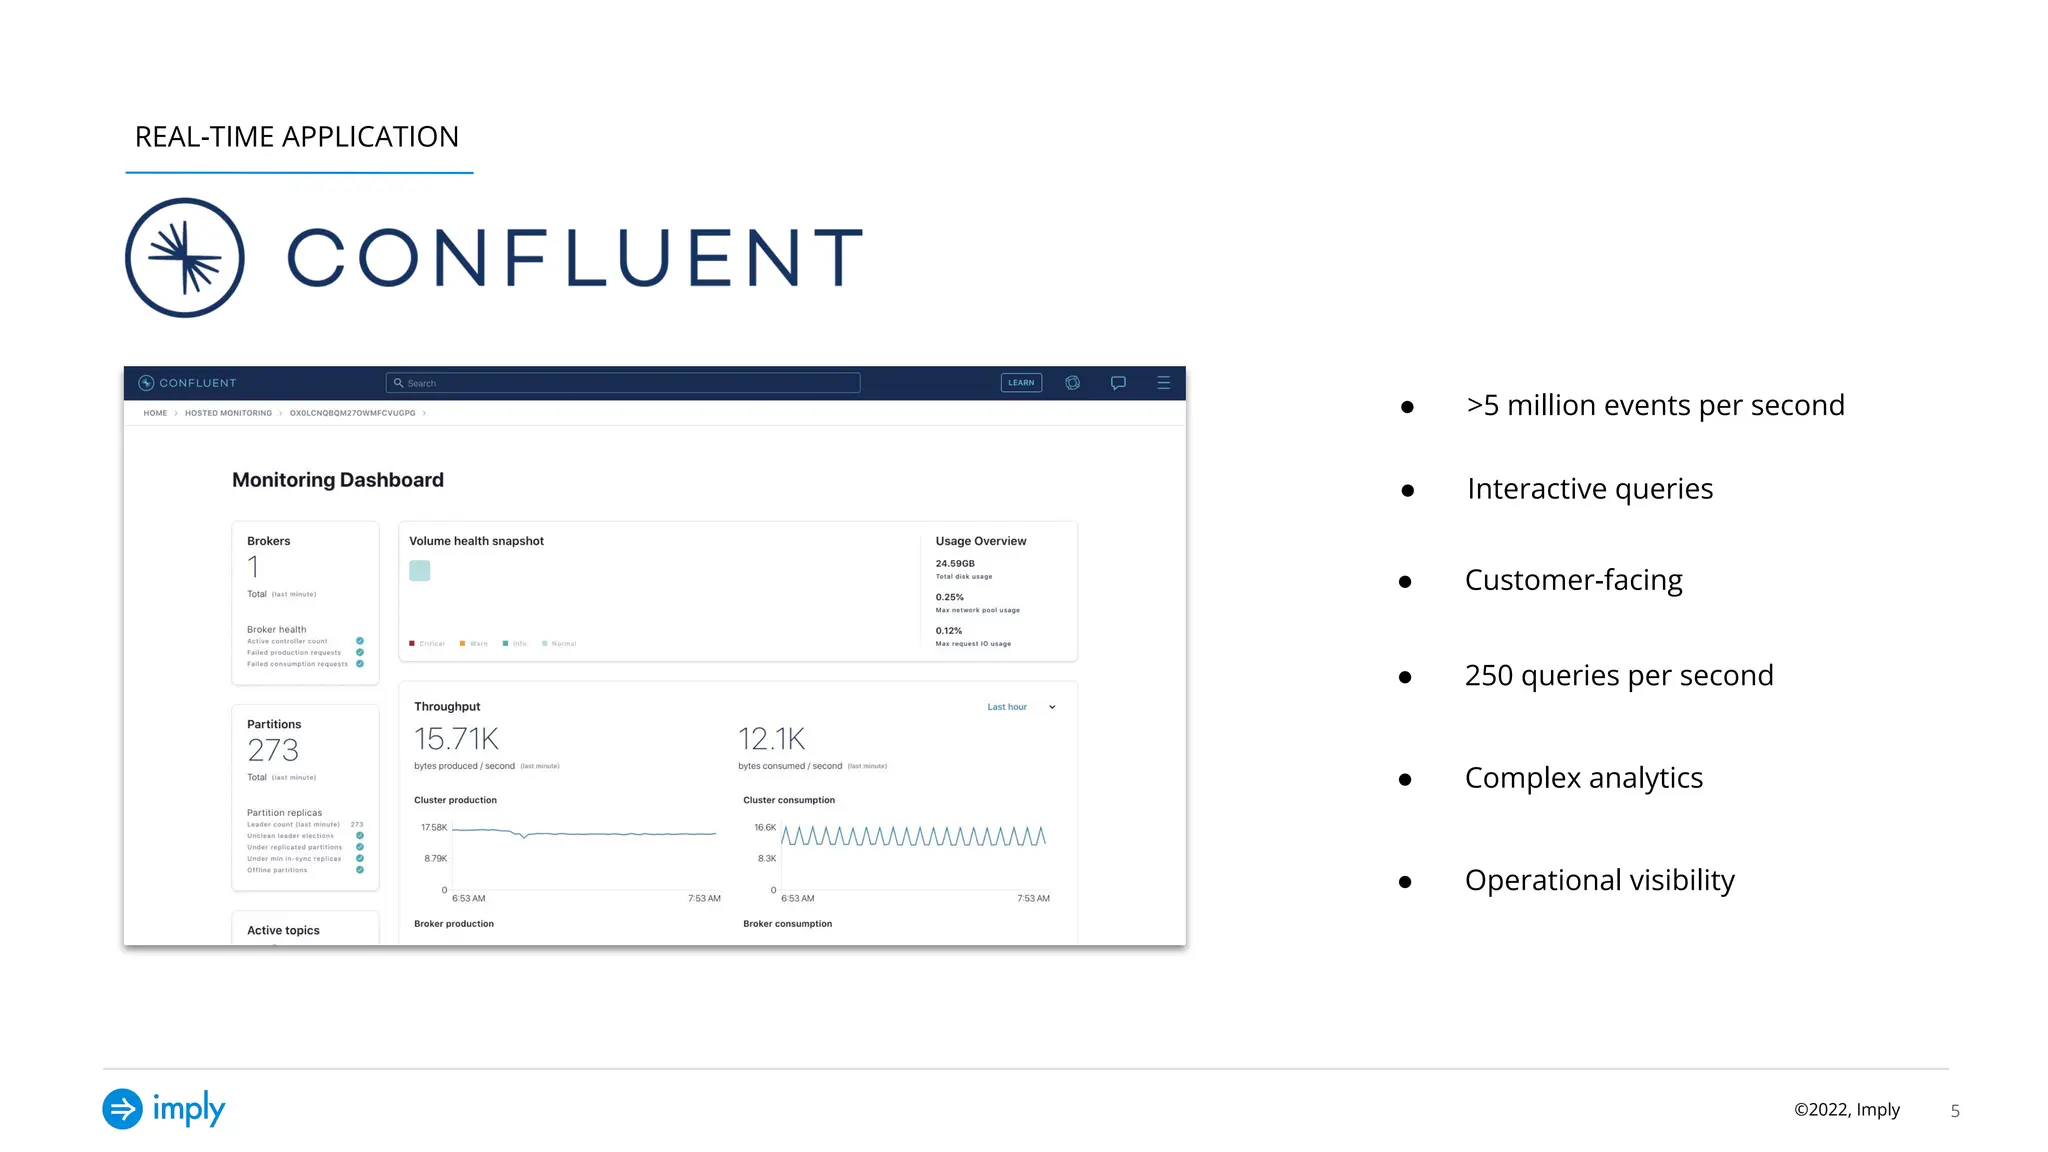
Task: Click Offline partitions check indicator
Action: (x=360, y=870)
